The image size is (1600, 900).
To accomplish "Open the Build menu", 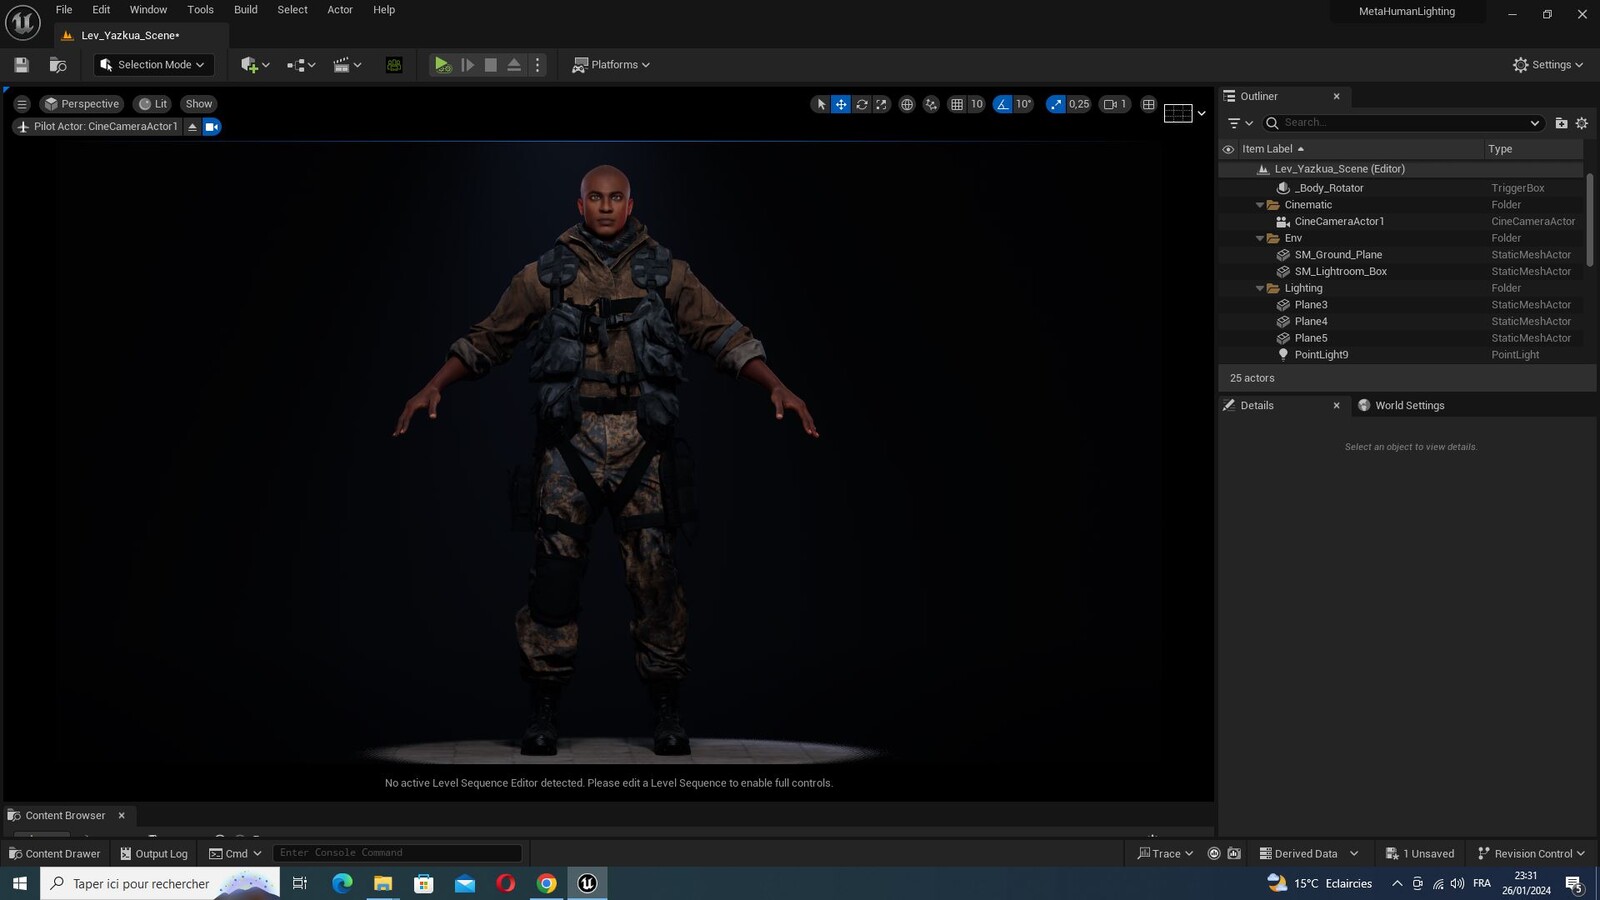I will point(246,10).
